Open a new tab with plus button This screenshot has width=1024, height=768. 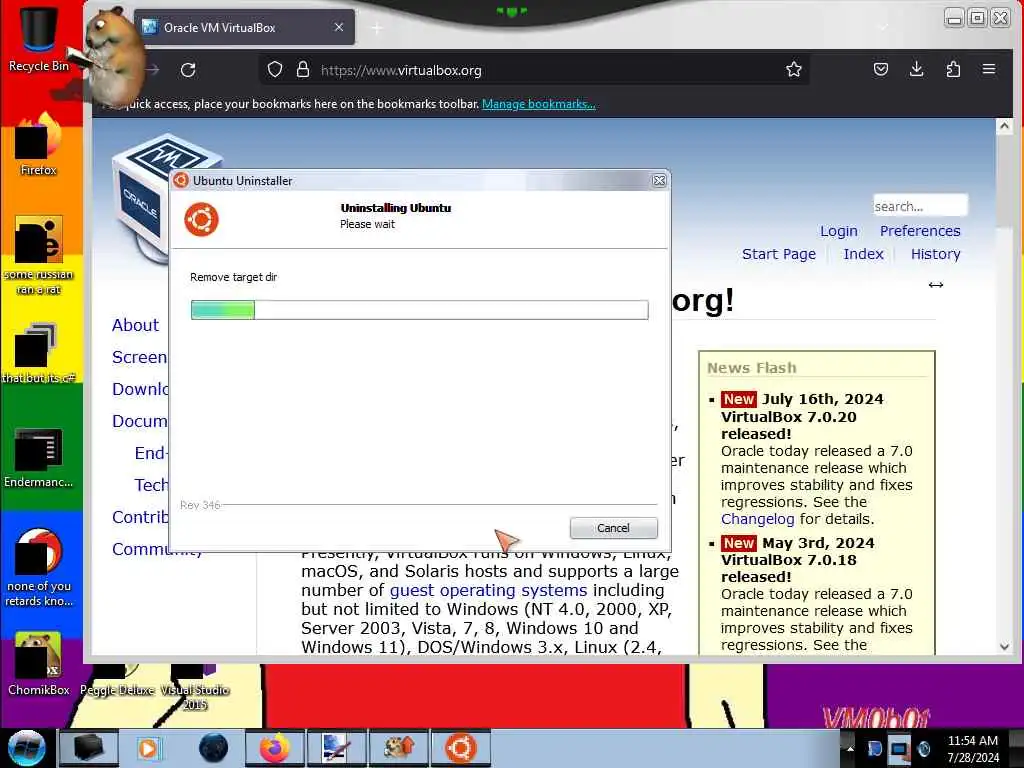[377, 28]
